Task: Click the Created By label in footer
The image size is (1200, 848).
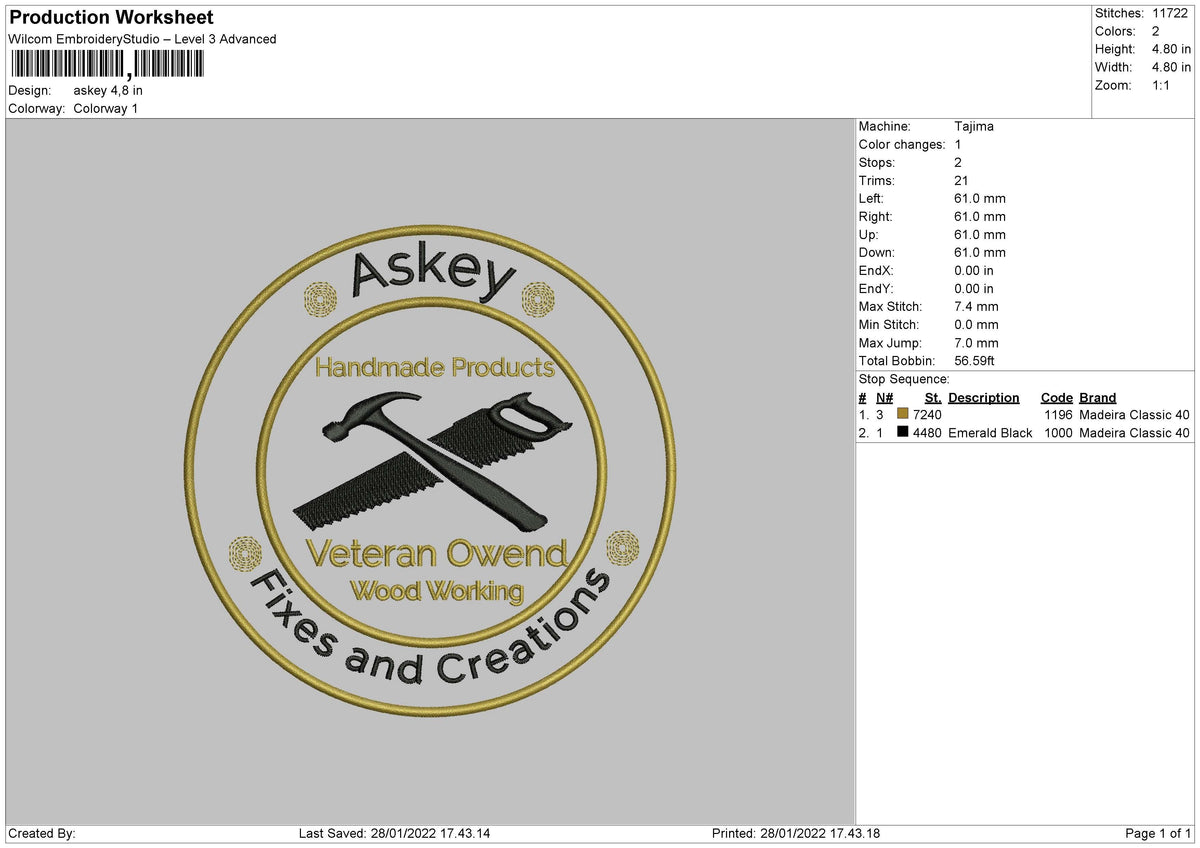Action: pyautogui.click(x=42, y=834)
